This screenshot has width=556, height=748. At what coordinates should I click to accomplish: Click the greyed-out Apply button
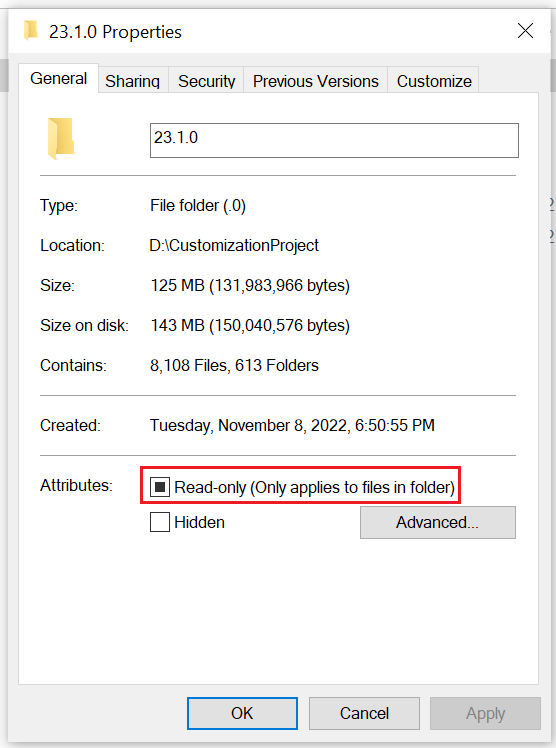(x=485, y=713)
